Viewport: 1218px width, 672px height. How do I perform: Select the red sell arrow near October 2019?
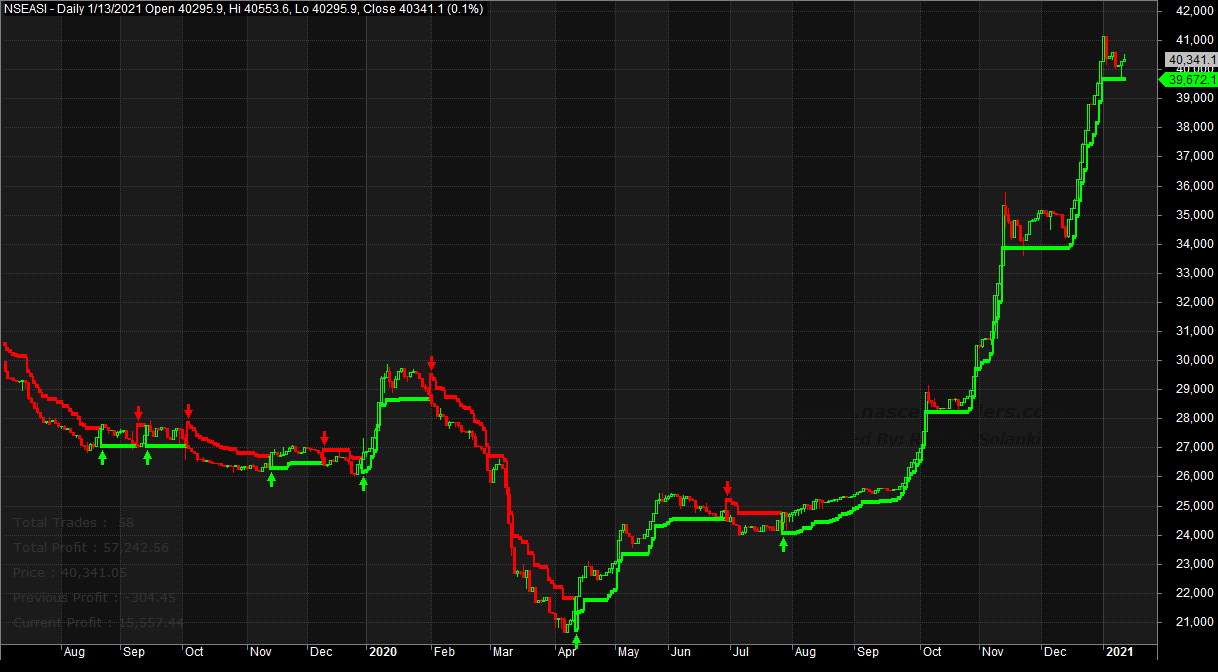pos(188,411)
